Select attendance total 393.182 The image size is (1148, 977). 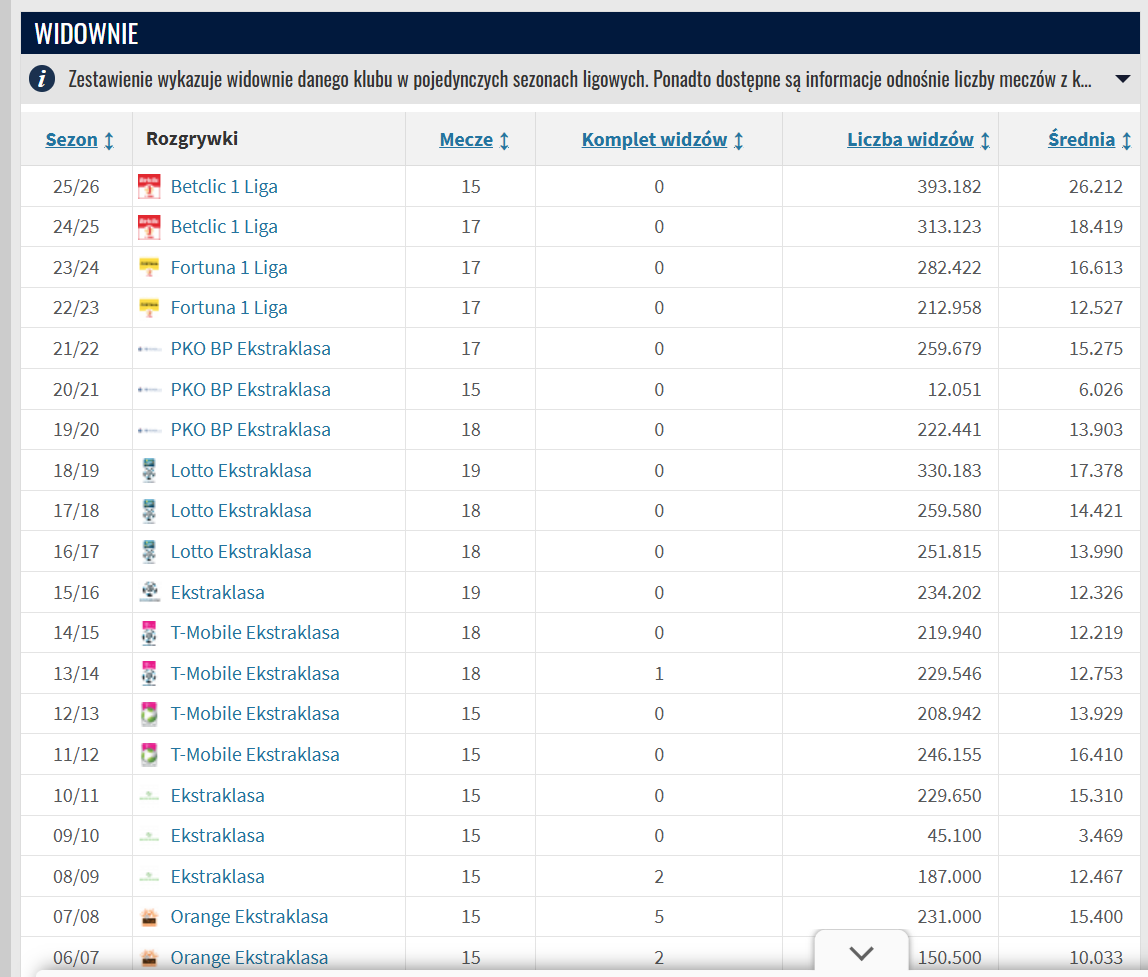pyautogui.click(x=949, y=187)
